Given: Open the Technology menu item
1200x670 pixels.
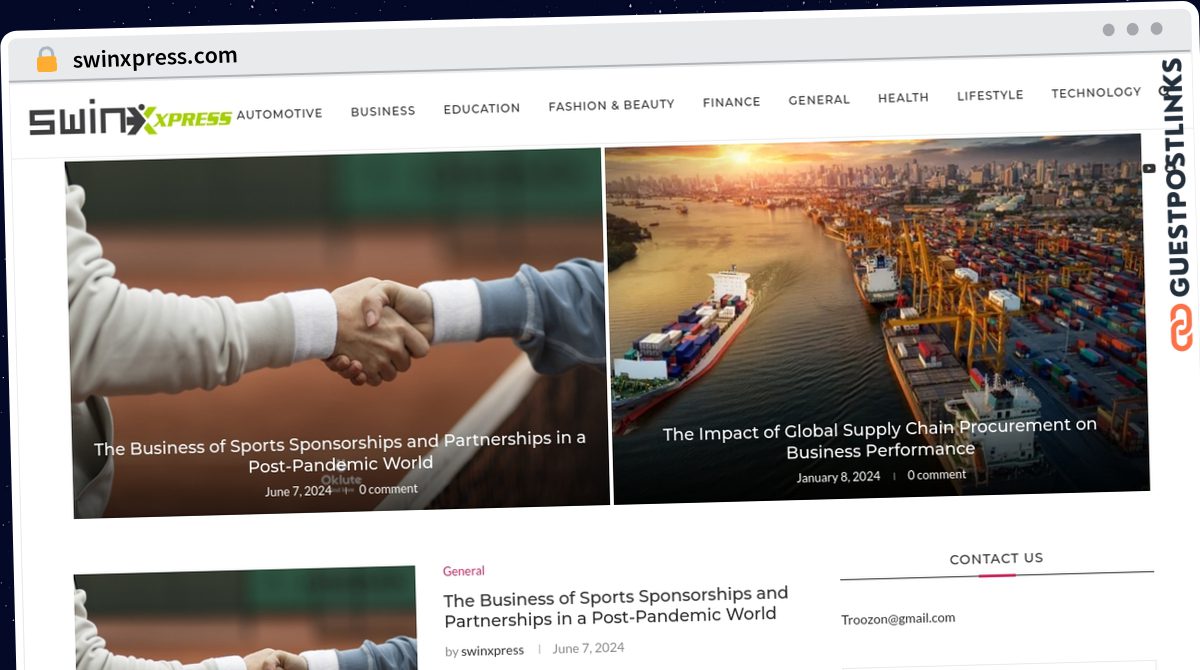Looking at the screenshot, I should [1096, 92].
